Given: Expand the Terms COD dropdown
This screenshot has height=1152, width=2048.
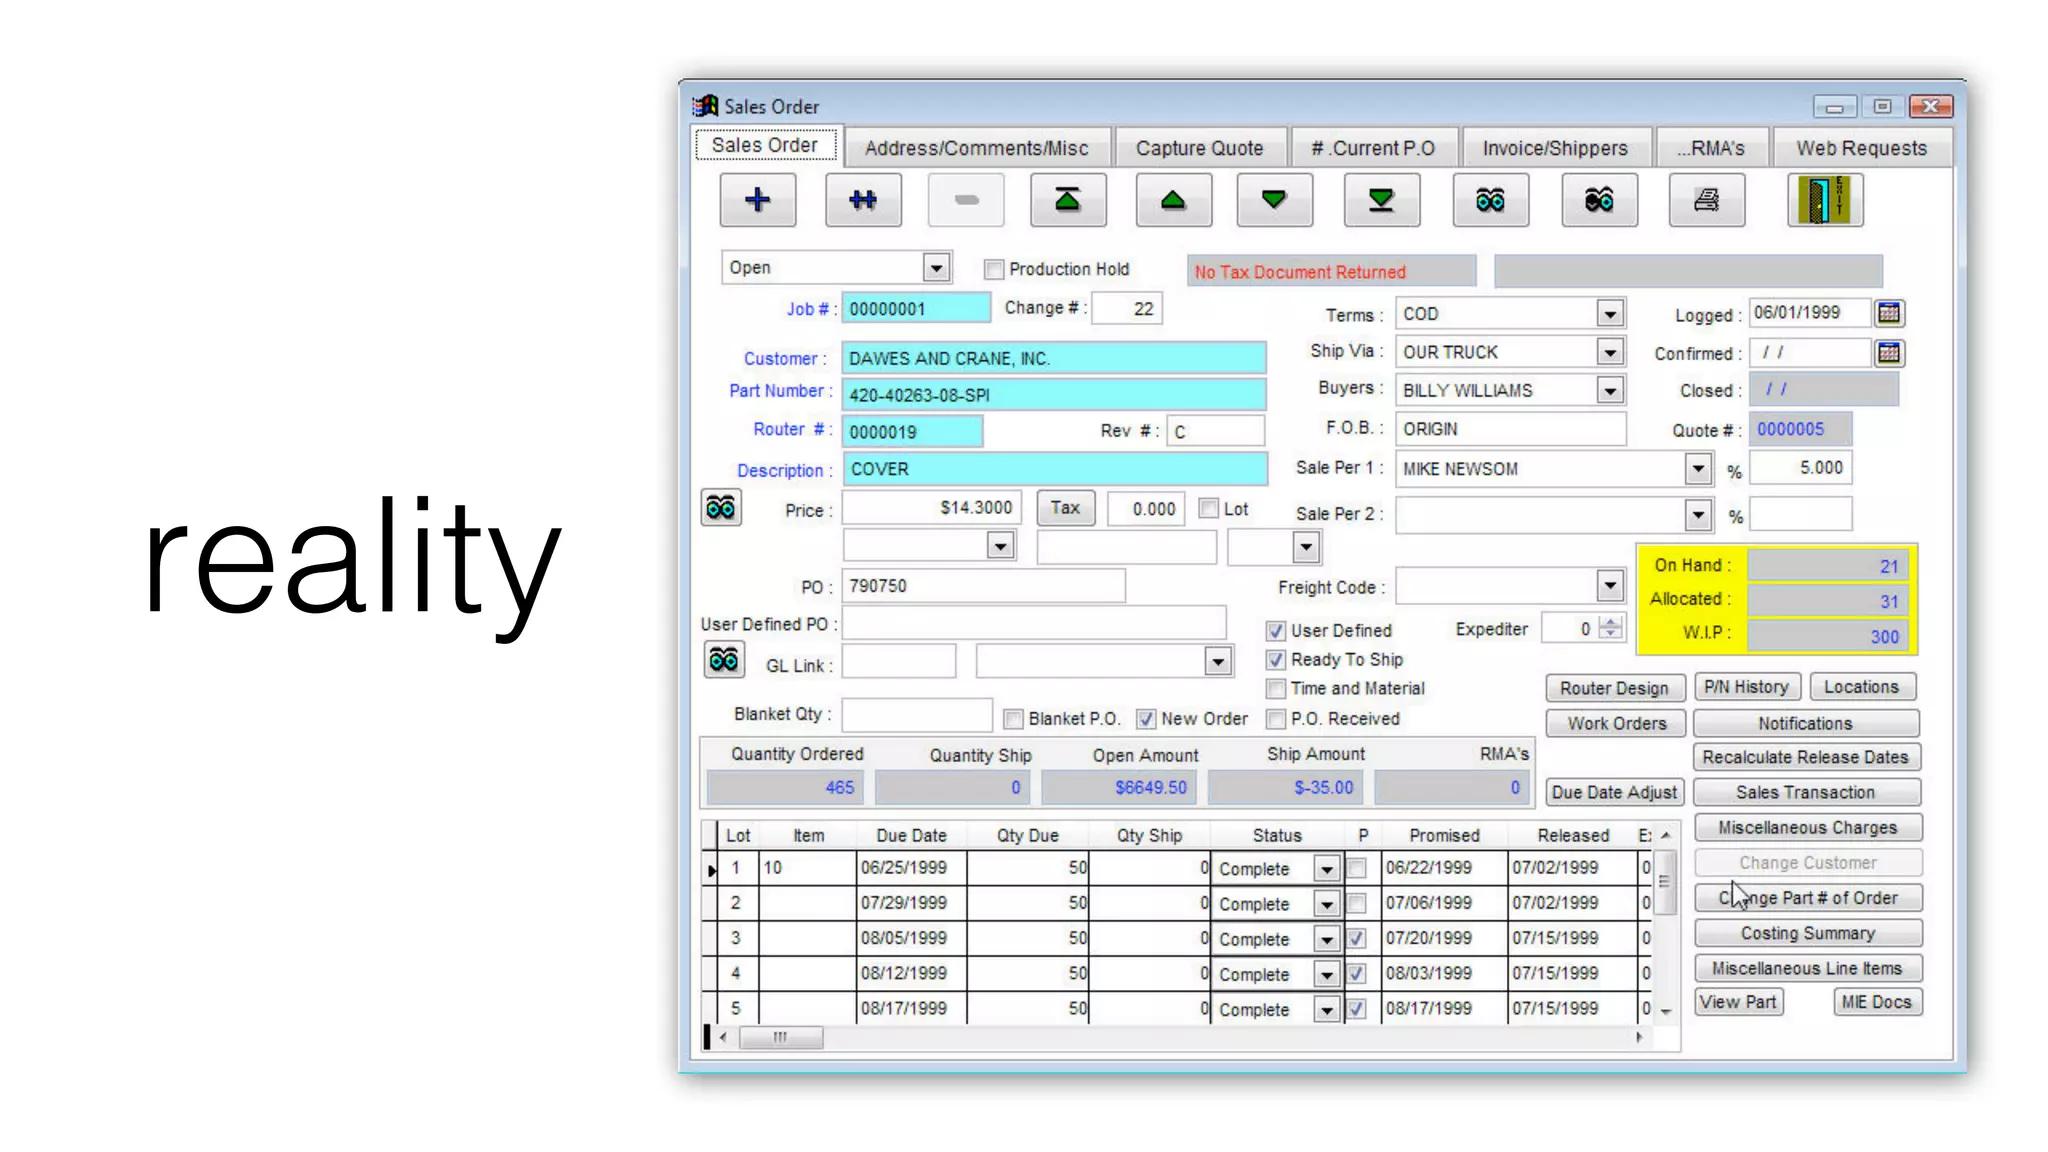Looking at the screenshot, I should click(x=1609, y=314).
